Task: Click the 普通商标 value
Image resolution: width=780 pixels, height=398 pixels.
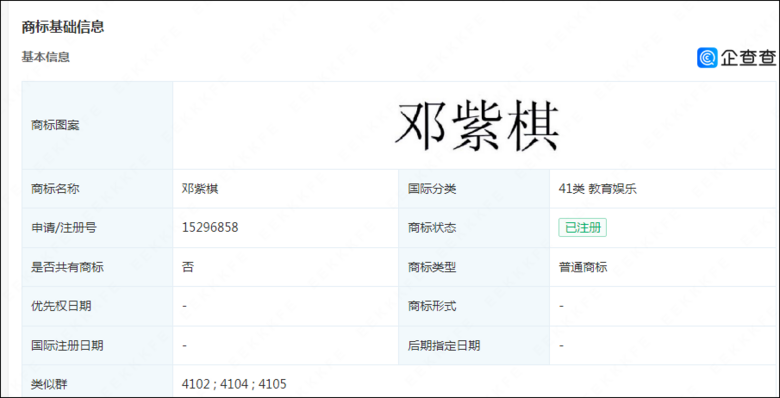Action: 583,267
